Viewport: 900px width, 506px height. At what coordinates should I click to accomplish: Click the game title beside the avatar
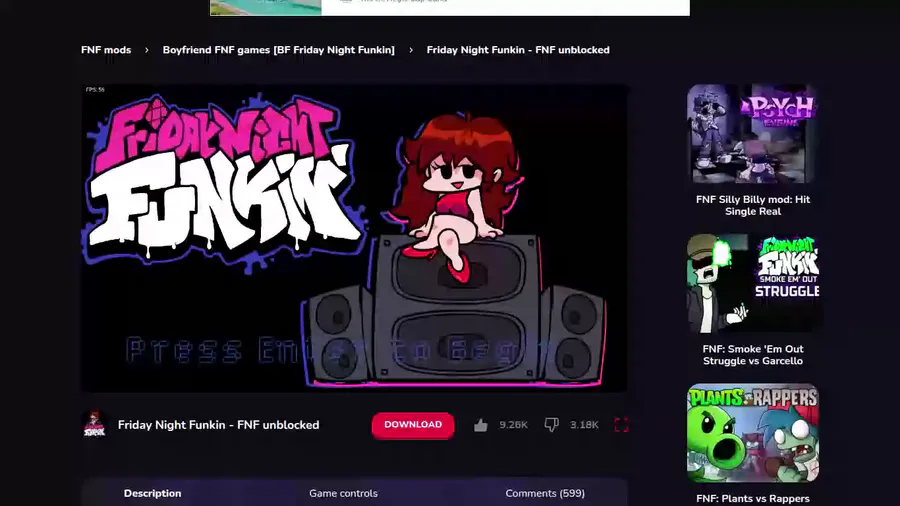point(219,425)
